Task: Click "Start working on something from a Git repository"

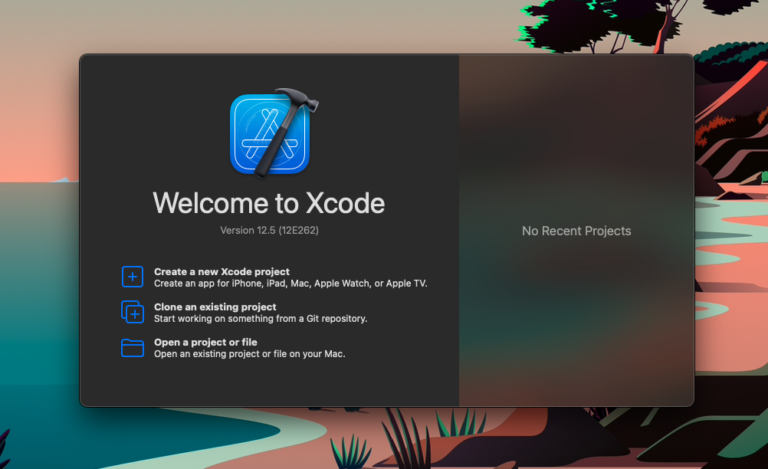Action: tap(261, 319)
